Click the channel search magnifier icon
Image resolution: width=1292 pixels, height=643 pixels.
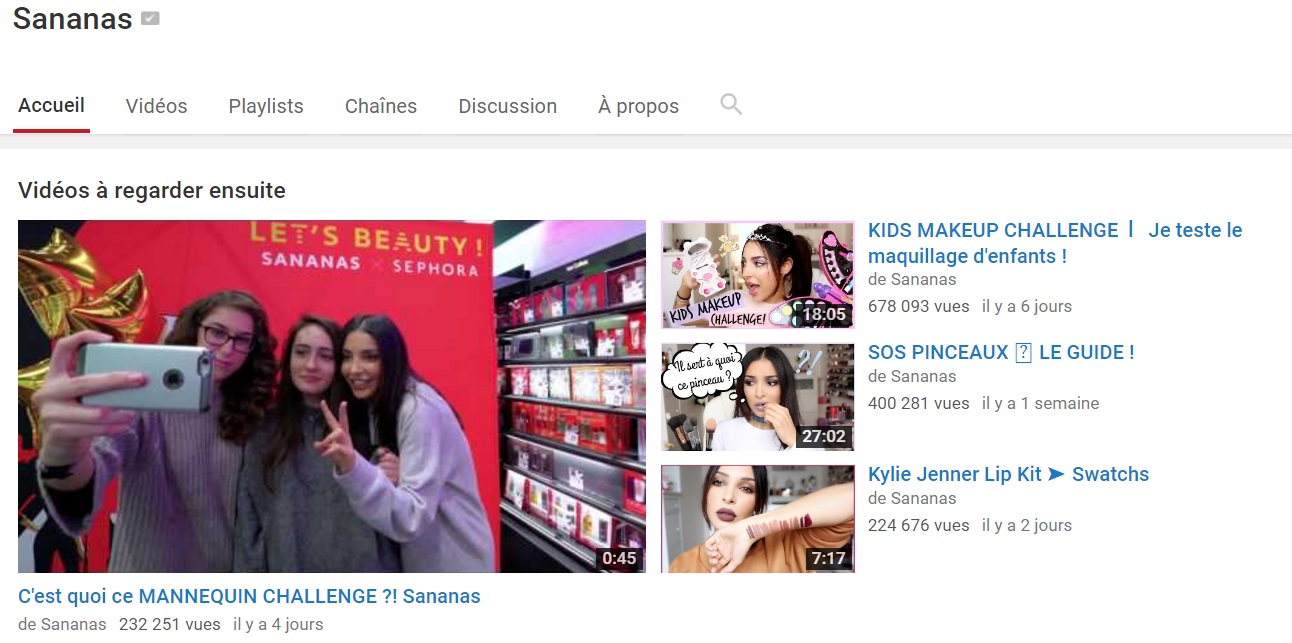pos(731,104)
